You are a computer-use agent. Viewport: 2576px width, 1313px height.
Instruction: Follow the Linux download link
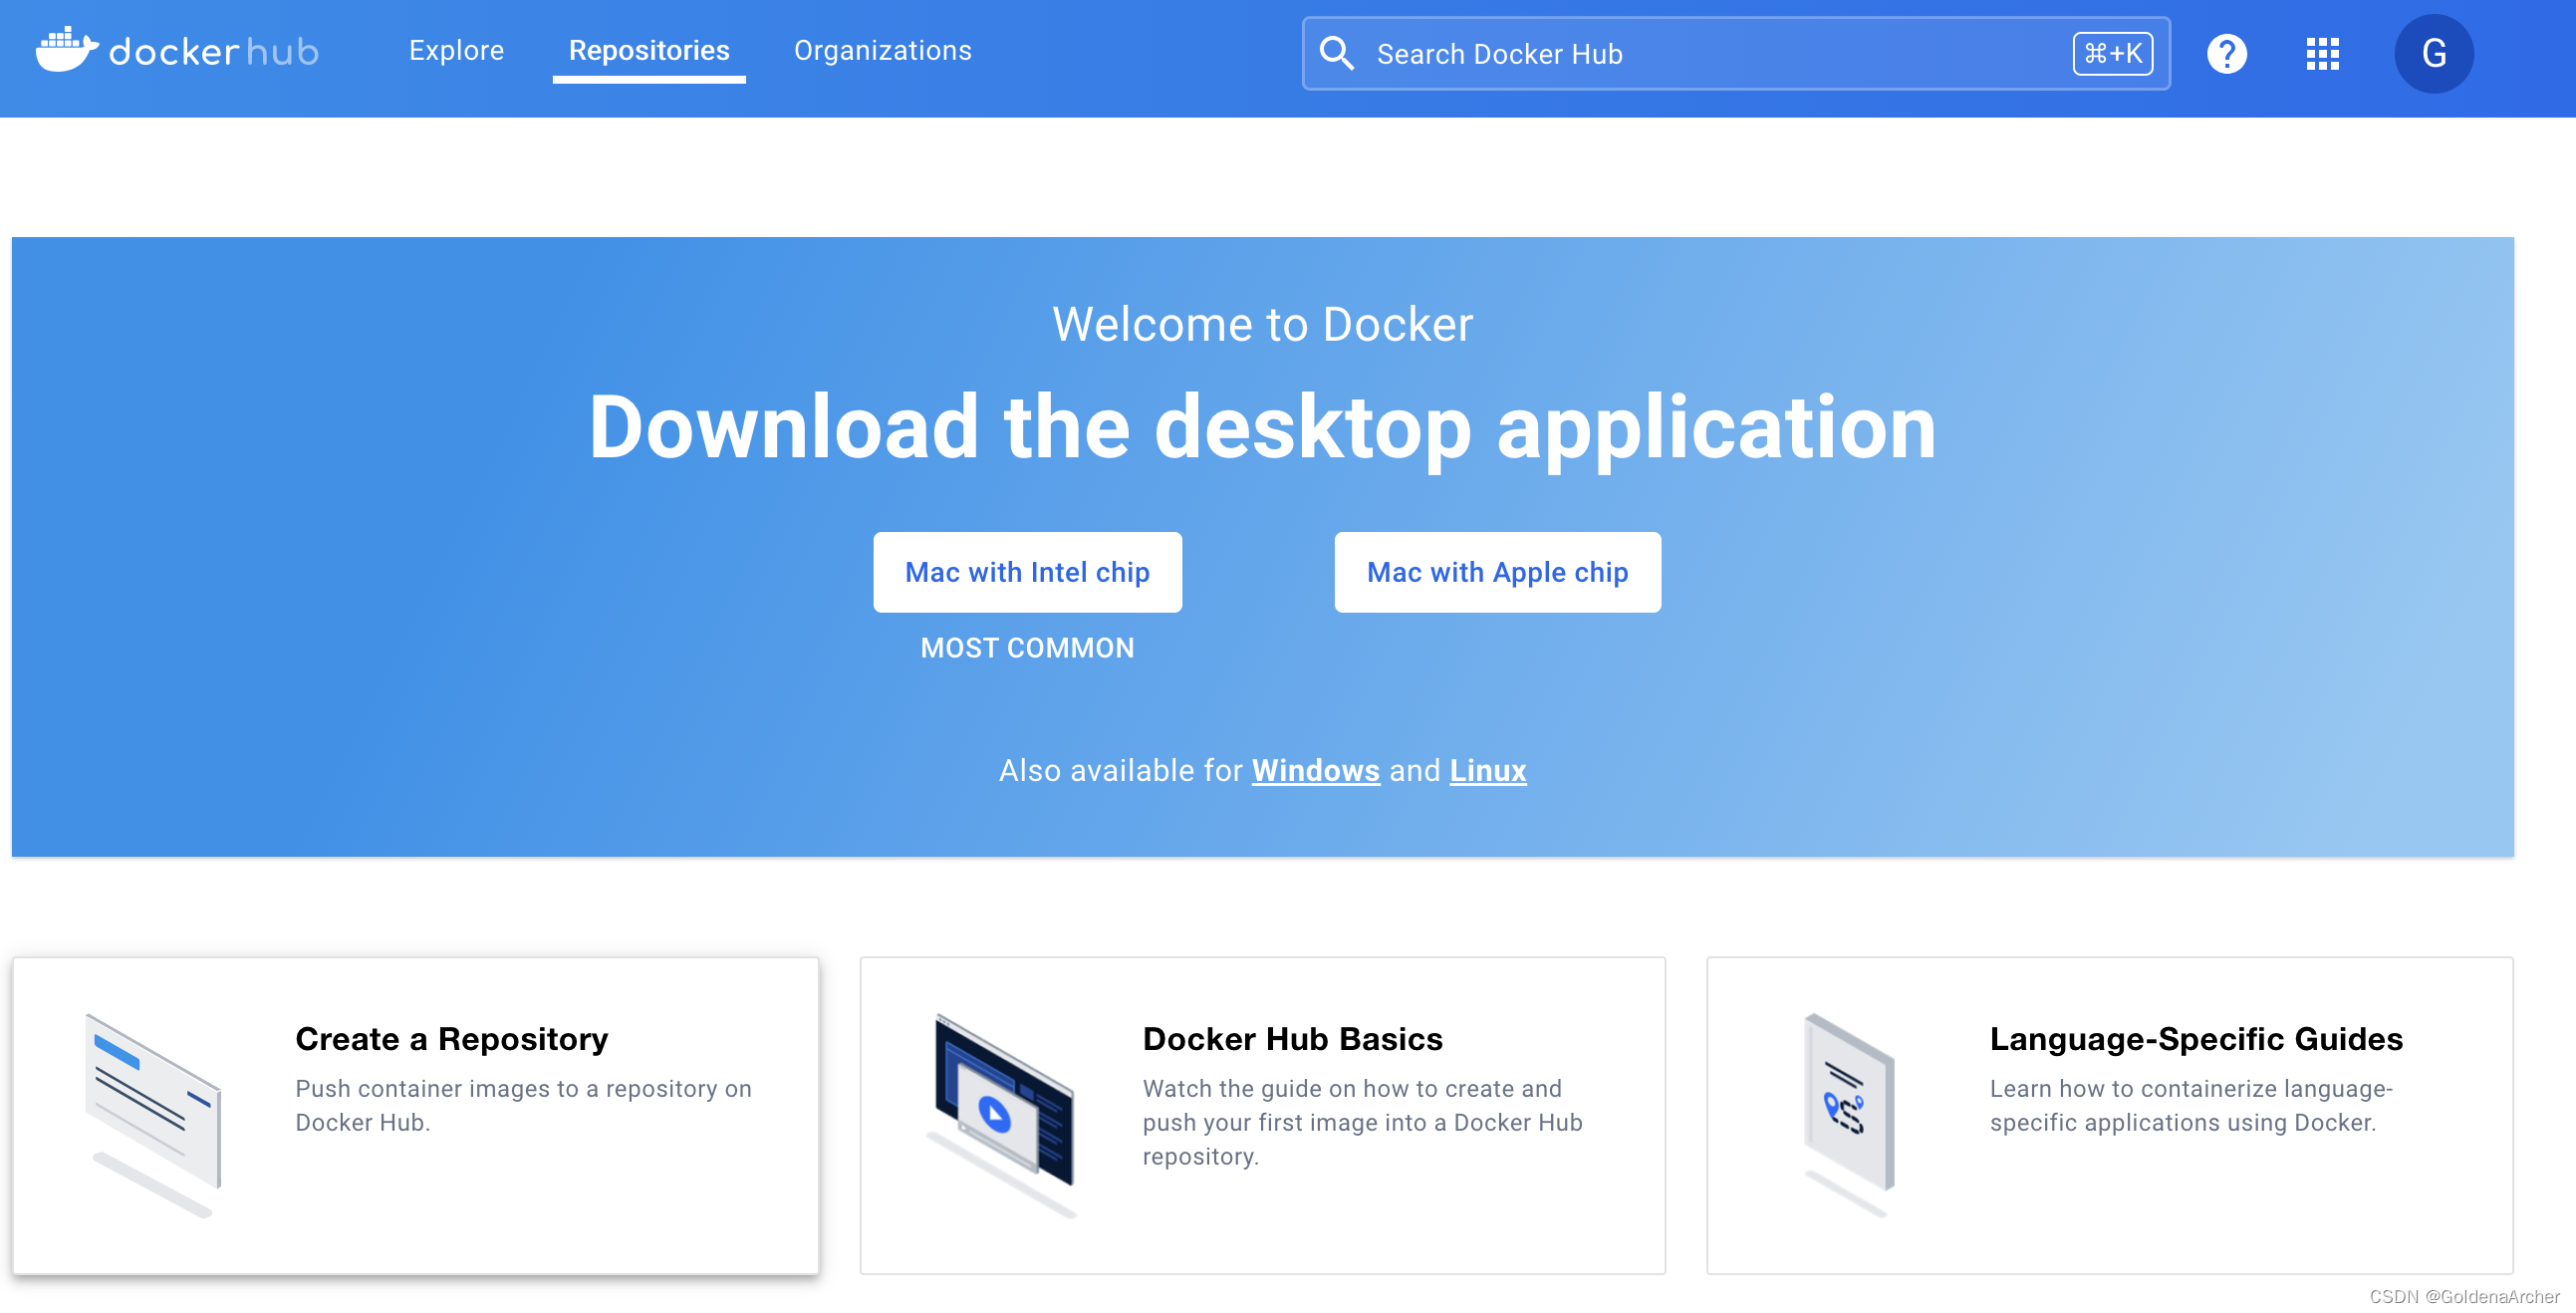pos(1487,770)
